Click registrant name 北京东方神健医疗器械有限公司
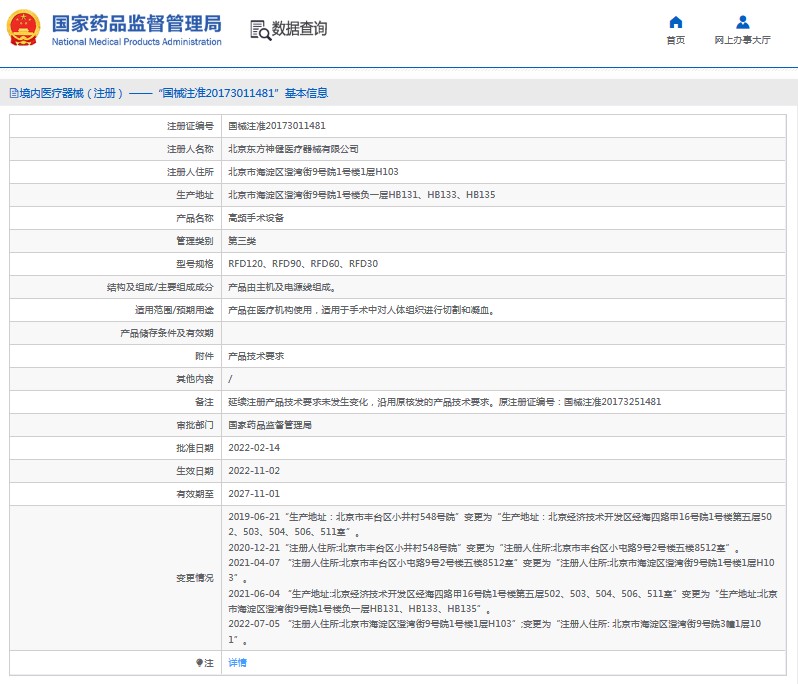Image resolution: width=798 pixels, height=684 pixels. click(x=293, y=149)
